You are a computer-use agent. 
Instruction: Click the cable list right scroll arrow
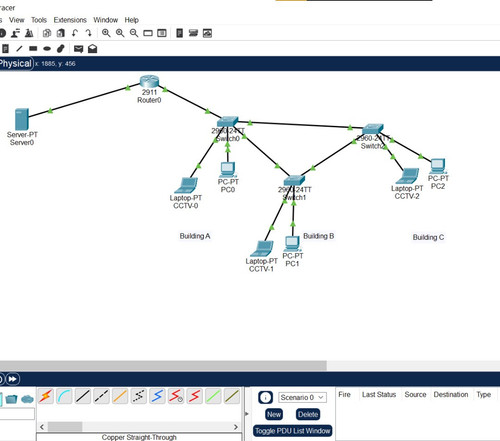(236, 427)
